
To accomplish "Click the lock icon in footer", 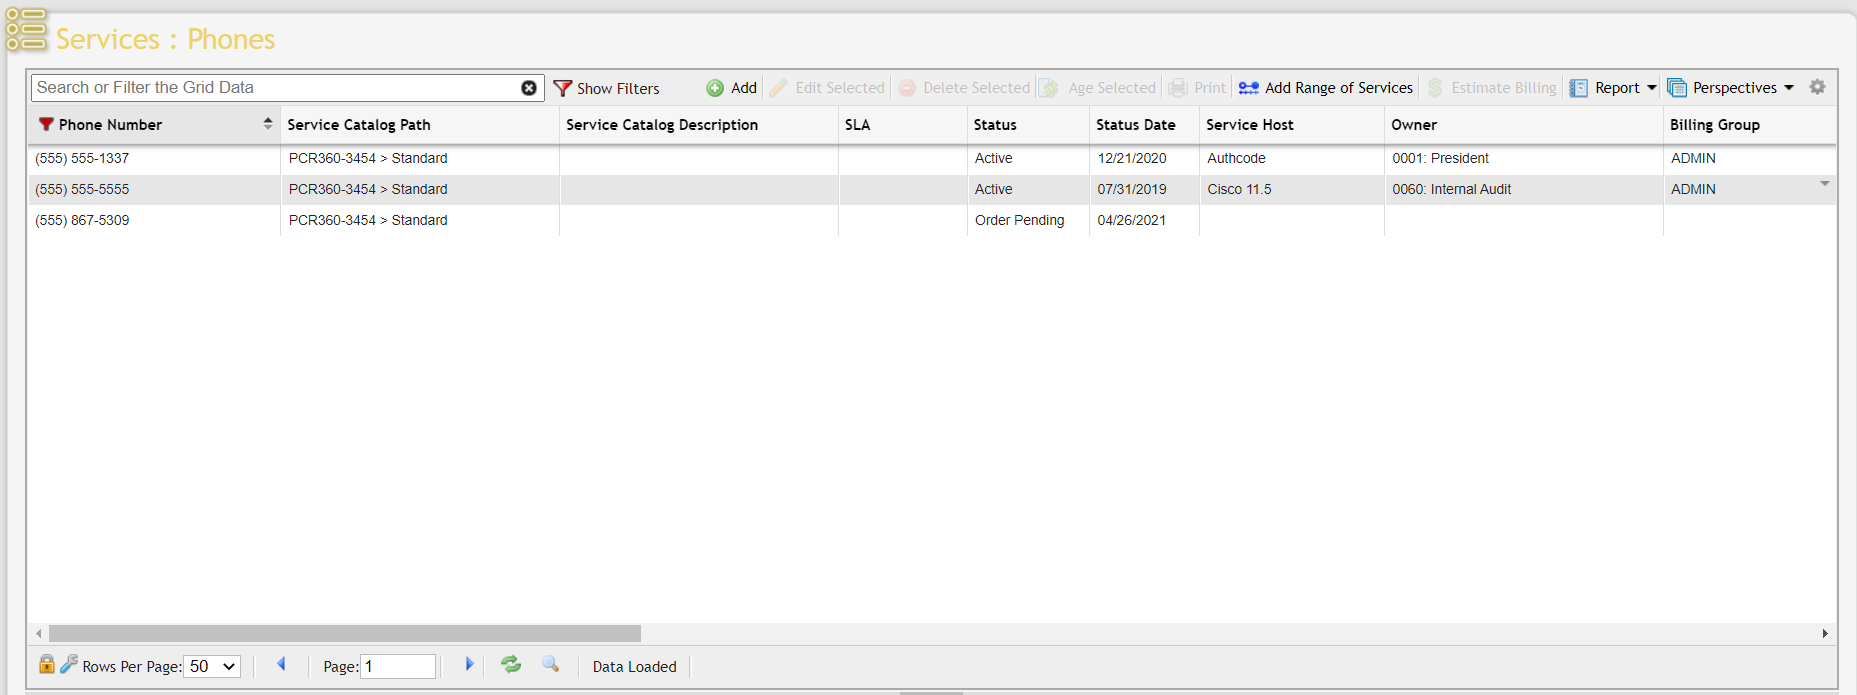I will [x=46, y=664].
